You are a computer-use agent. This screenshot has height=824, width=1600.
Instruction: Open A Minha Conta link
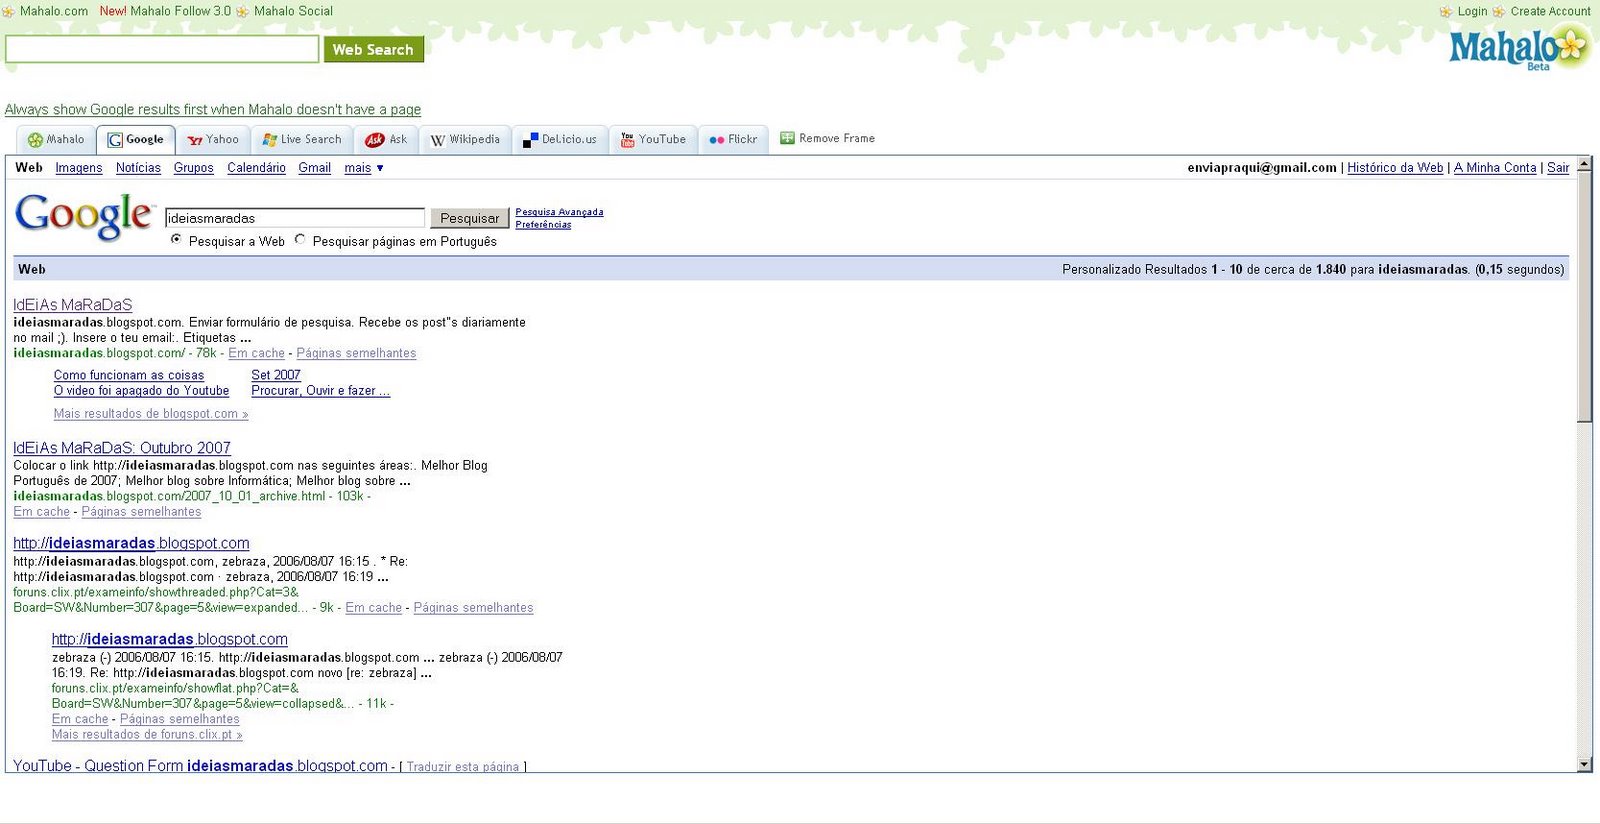(1495, 168)
